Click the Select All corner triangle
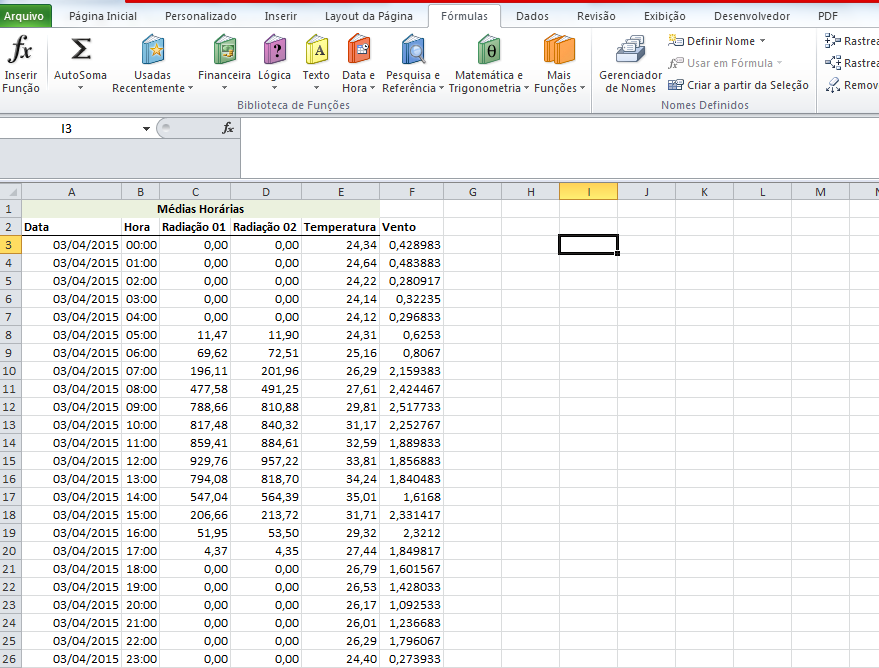This screenshot has width=879, height=668. [x=11, y=192]
